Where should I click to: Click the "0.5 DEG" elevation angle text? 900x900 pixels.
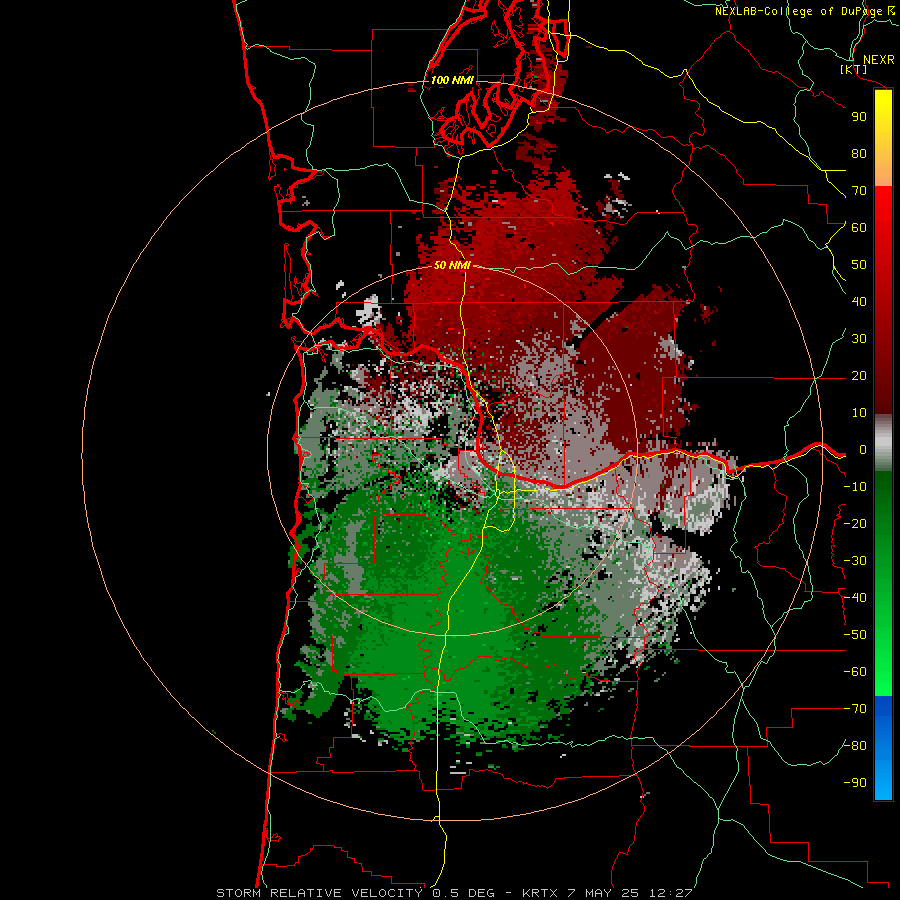pyautogui.click(x=464, y=893)
